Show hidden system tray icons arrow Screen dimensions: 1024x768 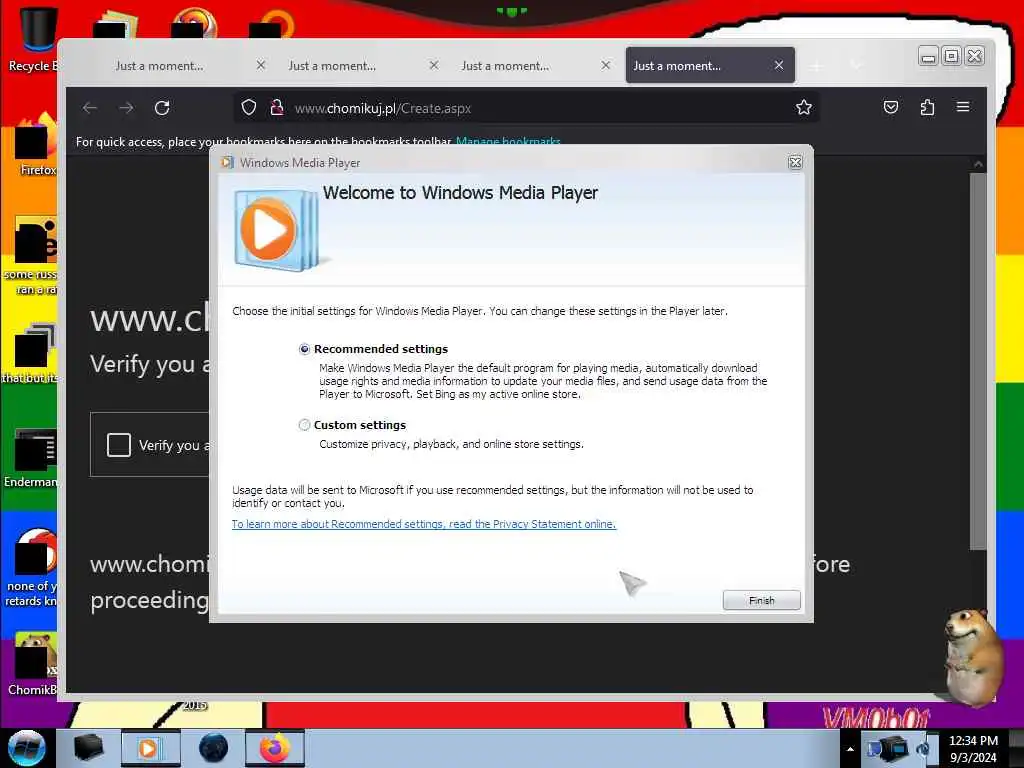coord(850,749)
